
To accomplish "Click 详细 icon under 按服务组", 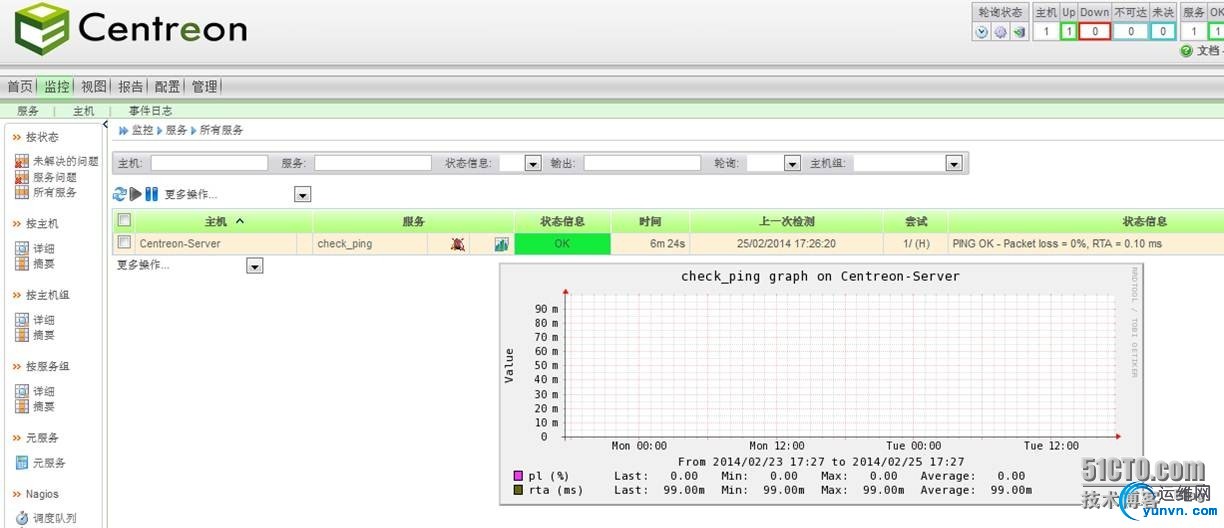I will 22,391.
